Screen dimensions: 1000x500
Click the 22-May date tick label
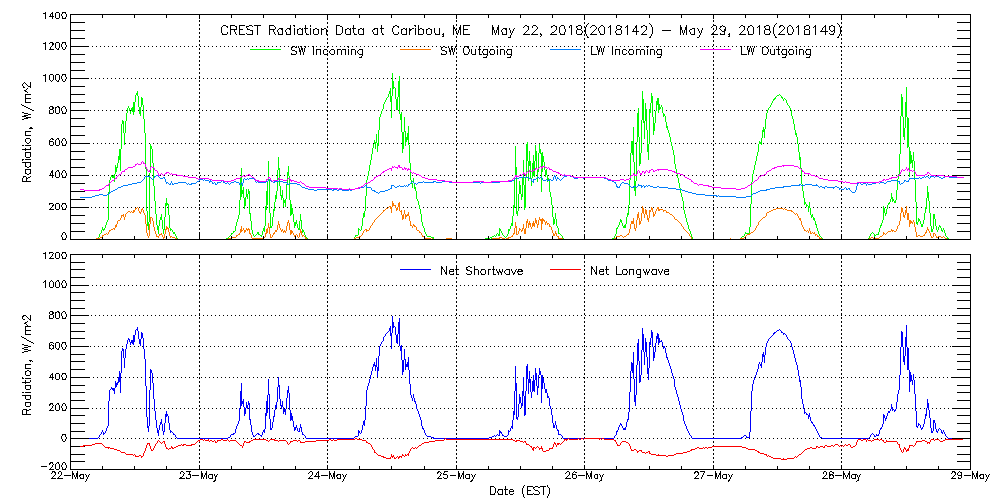(x=70, y=476)
